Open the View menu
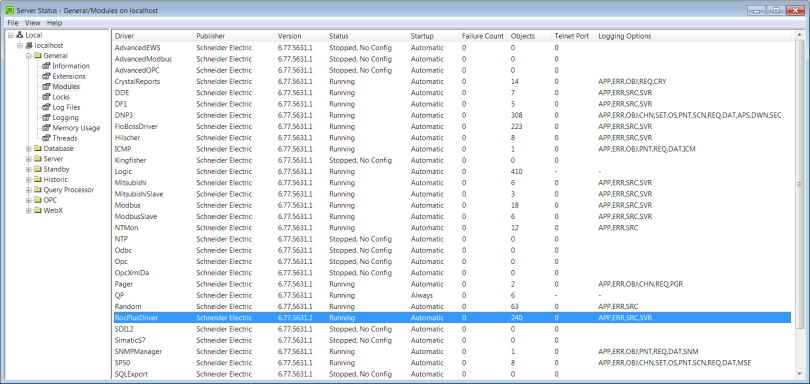The image size is (810, 384). (33, 23)
